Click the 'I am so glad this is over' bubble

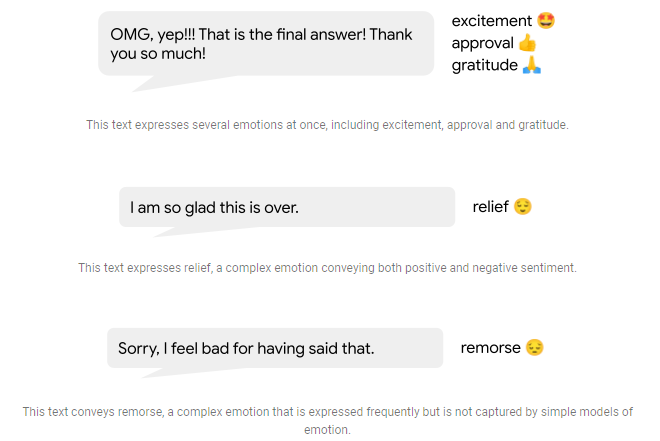(x=286, y=208)
